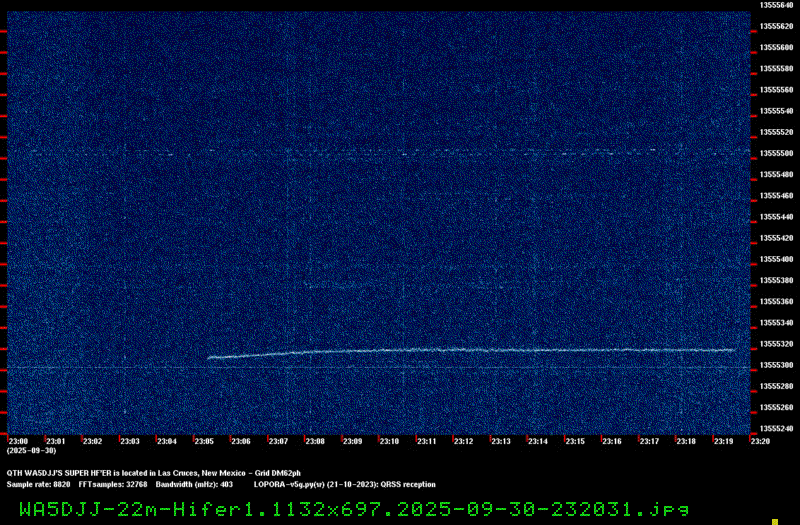The image size is (800, 525).
Task: Click the LOPORA-v5g.py QRSS reception text
Action: click(x=345, y=484)
